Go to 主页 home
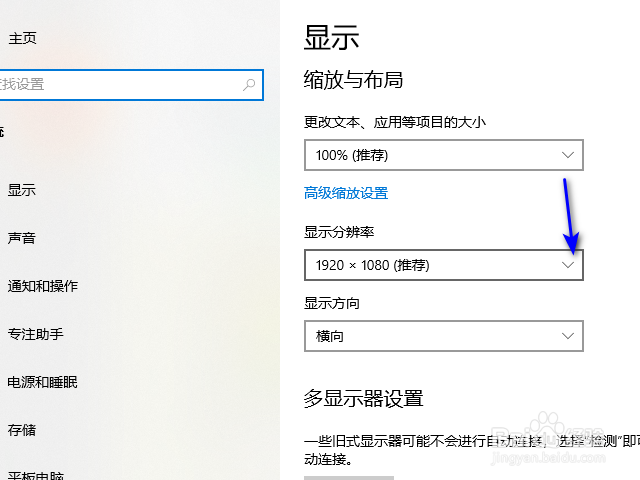The width and height of the screenshot is (640, 480). (23, 38)
